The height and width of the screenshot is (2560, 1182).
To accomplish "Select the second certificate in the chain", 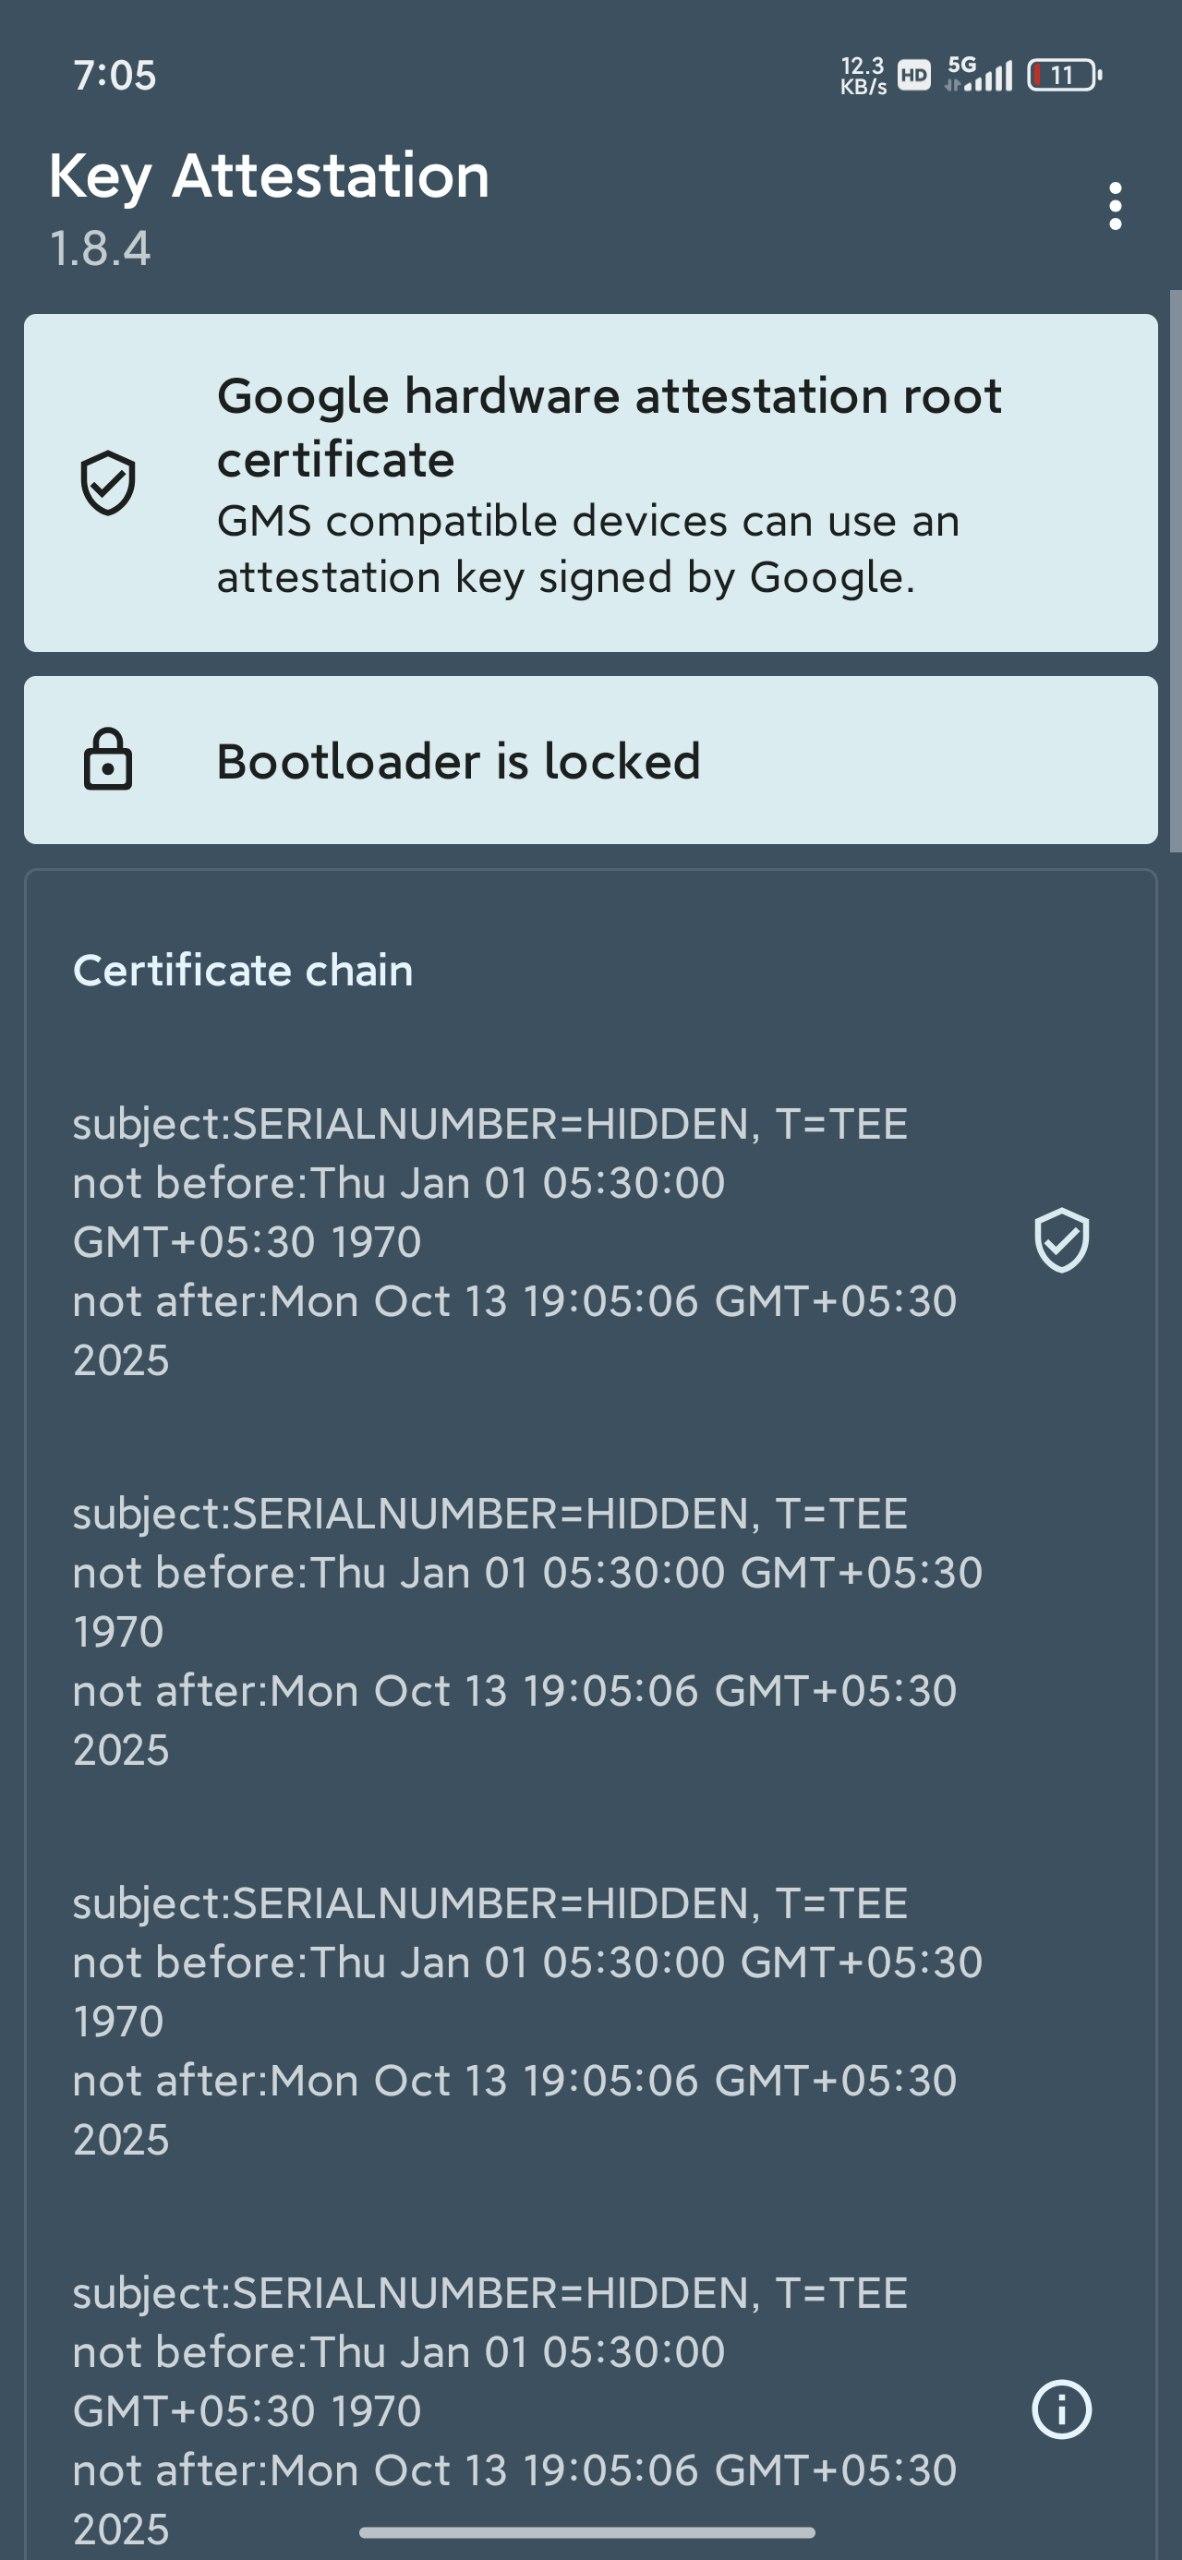I will click(525, 1631).
